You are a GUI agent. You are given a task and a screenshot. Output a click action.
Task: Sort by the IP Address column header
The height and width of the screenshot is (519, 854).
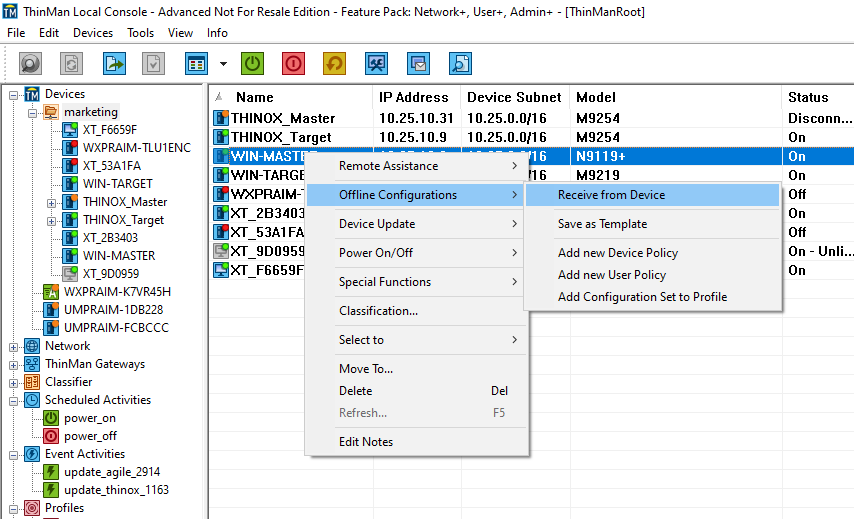point(417,97)
